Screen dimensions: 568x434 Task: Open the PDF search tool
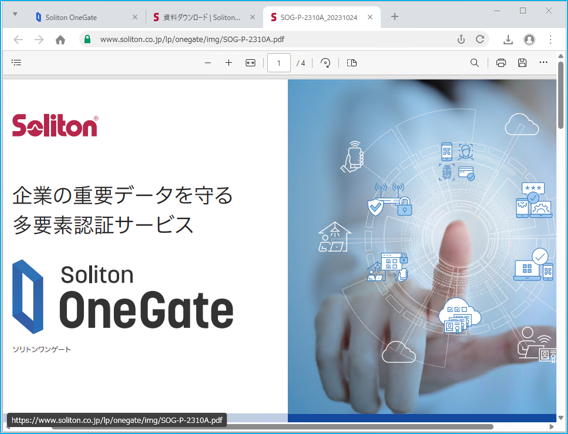coord(474,63)
